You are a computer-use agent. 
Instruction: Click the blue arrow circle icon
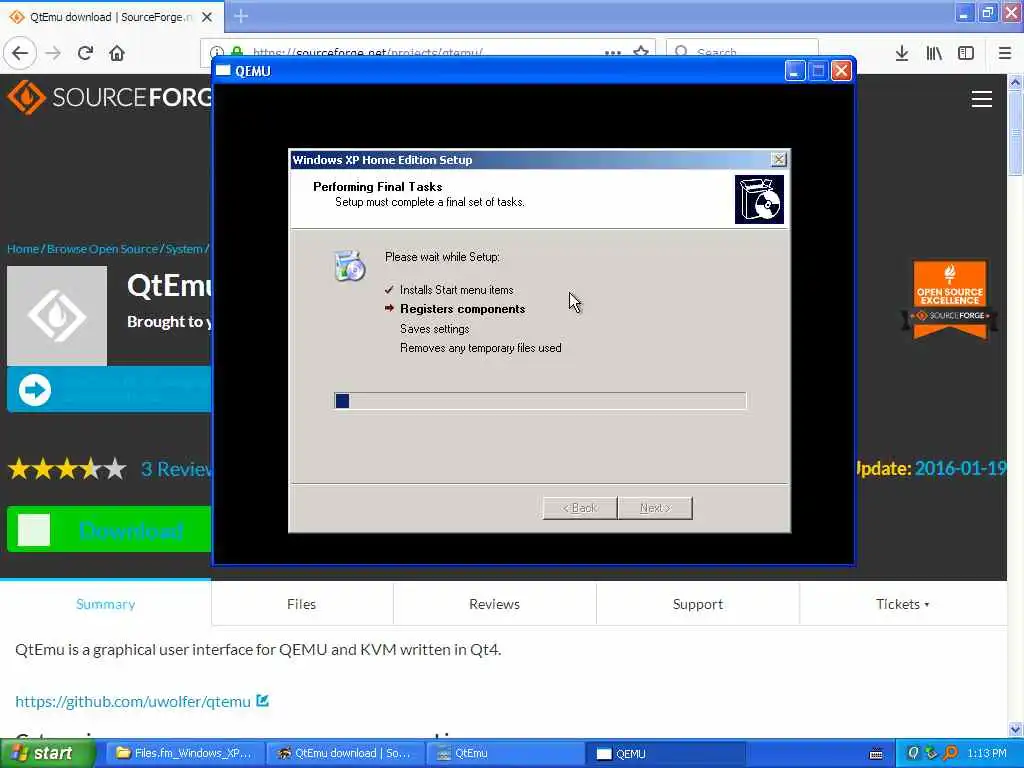click(x=35, y=390)
